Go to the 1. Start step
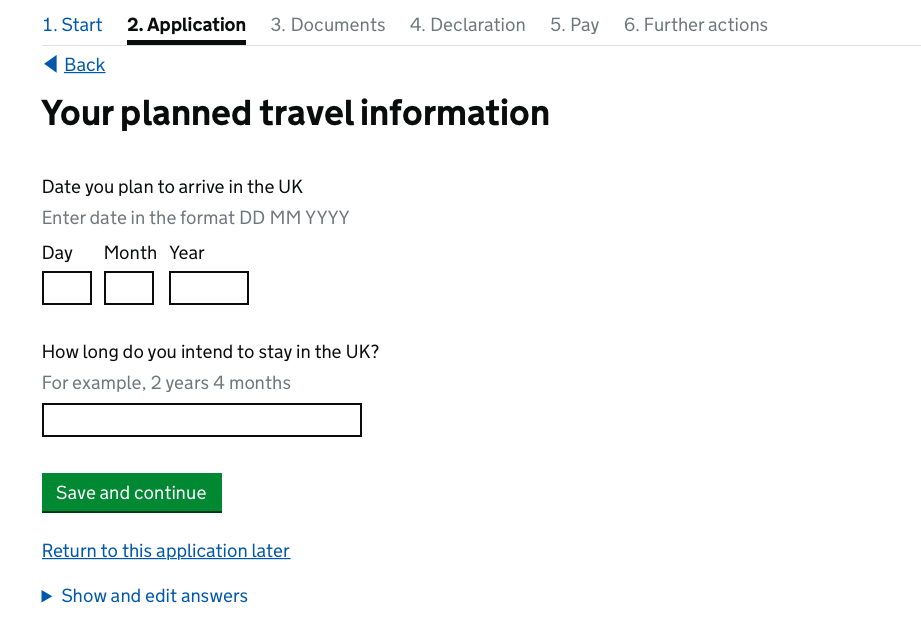This screenshot has height=626, width=921. point(72,25)
